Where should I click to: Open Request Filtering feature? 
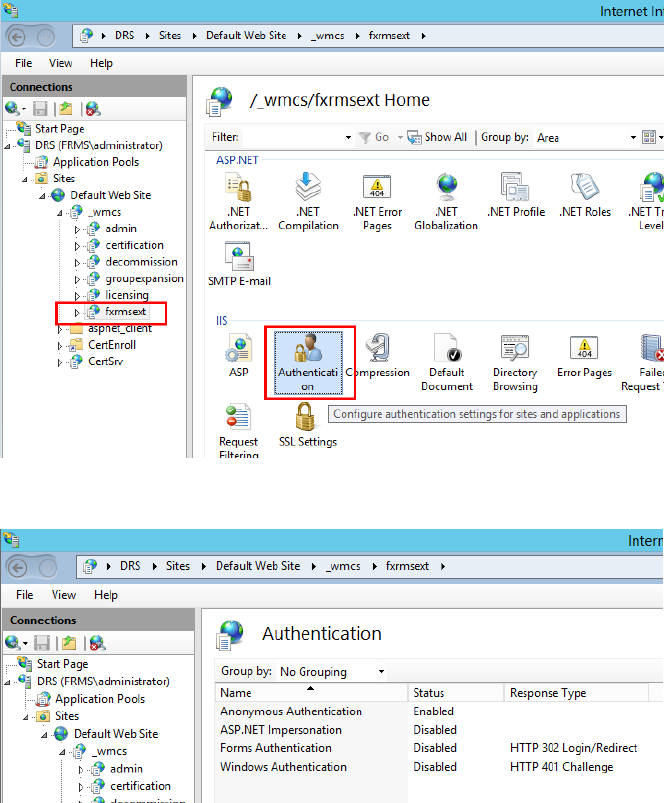coord(239,431)
